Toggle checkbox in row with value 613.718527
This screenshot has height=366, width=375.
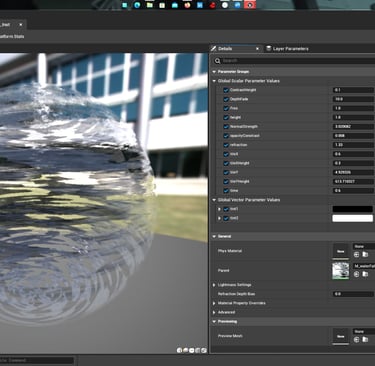(226, 182)
